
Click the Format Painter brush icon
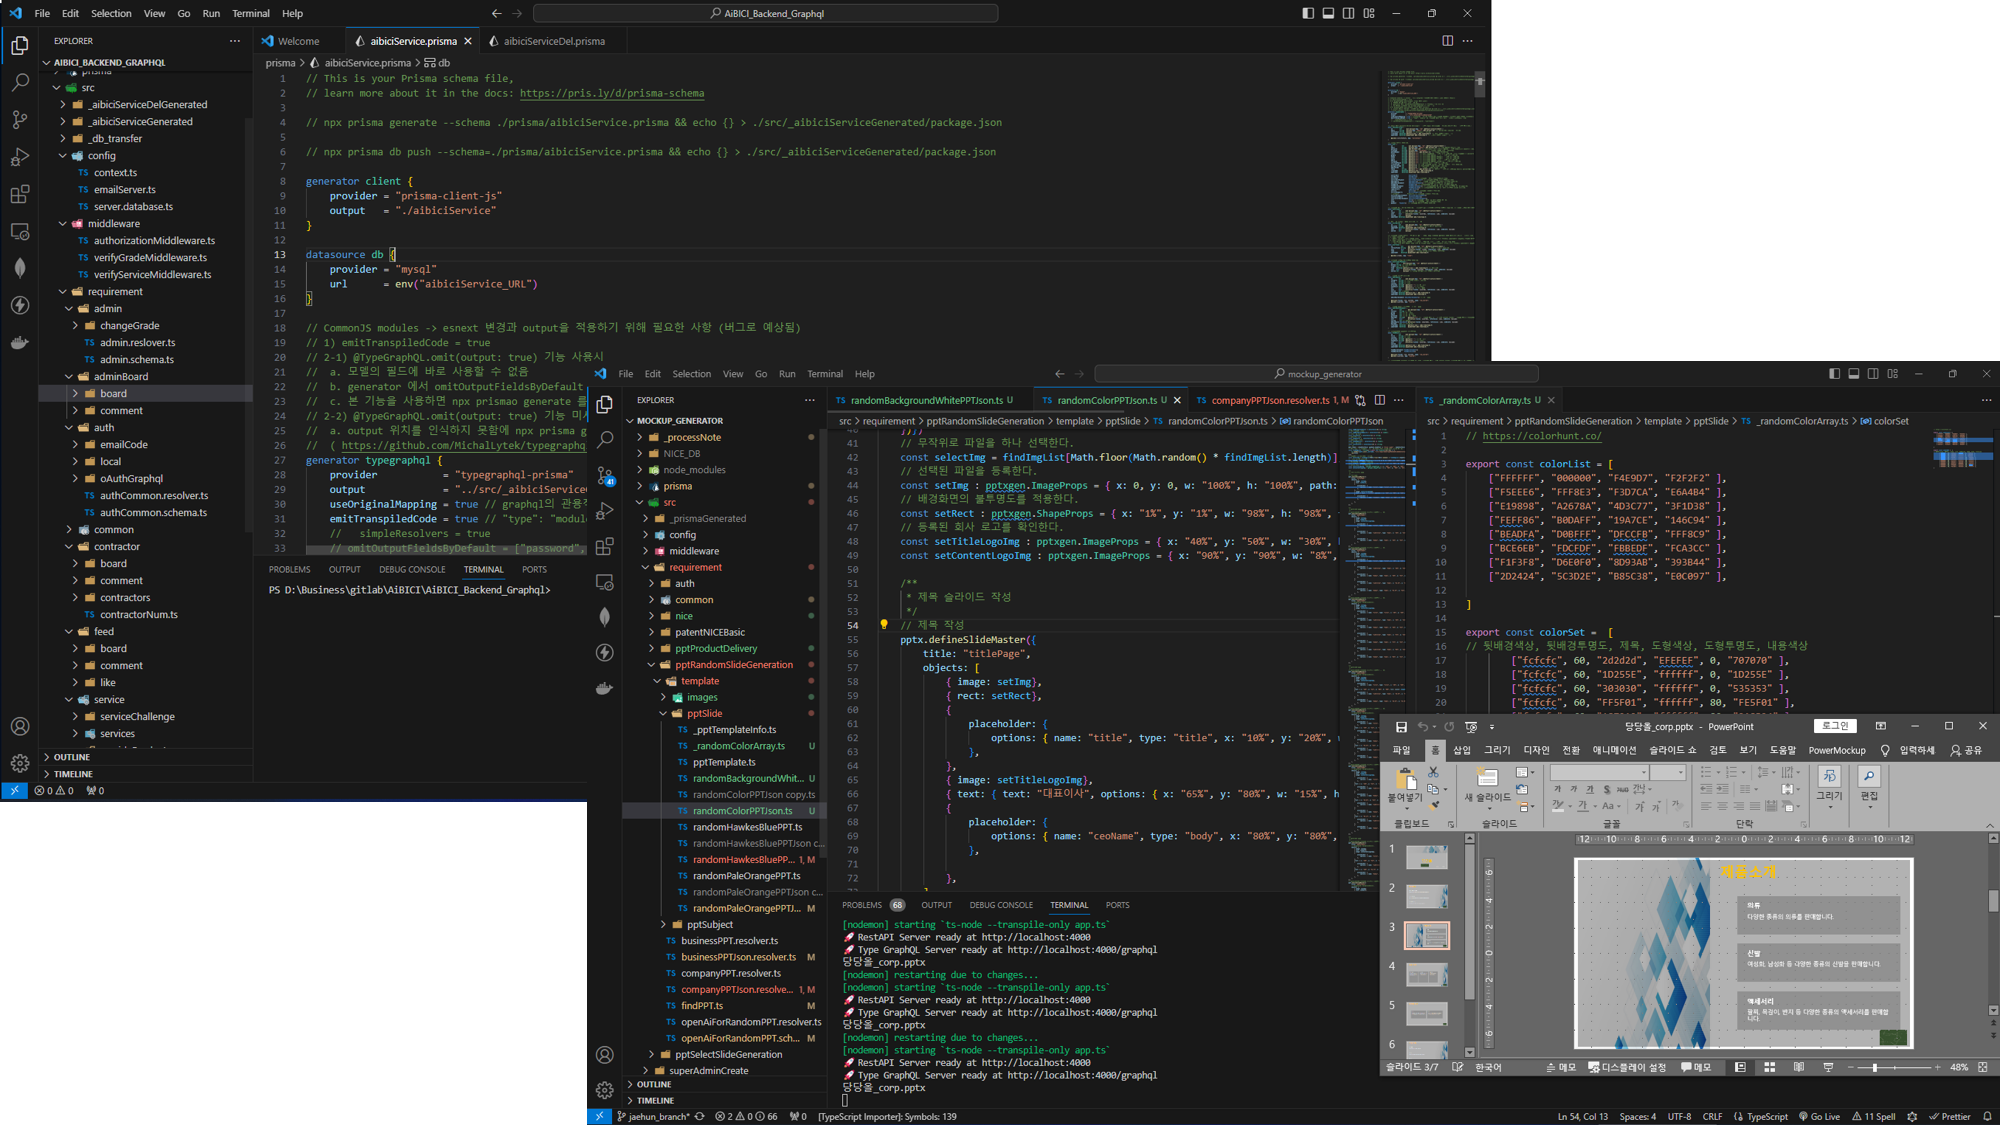click(1434, 805)
